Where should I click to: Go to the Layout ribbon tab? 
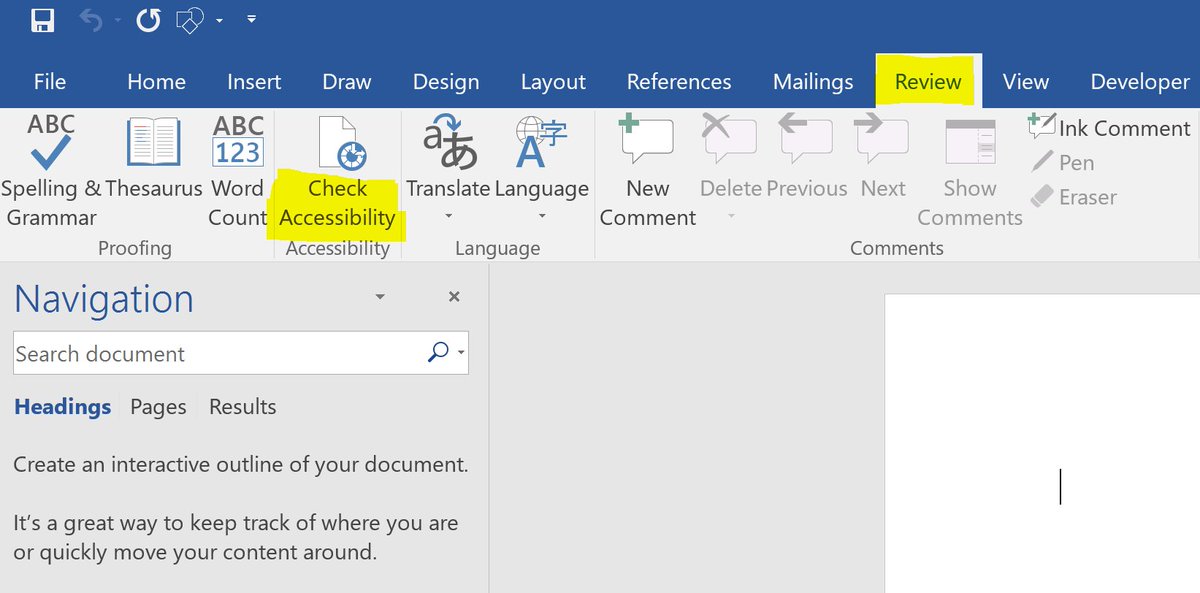553,82
